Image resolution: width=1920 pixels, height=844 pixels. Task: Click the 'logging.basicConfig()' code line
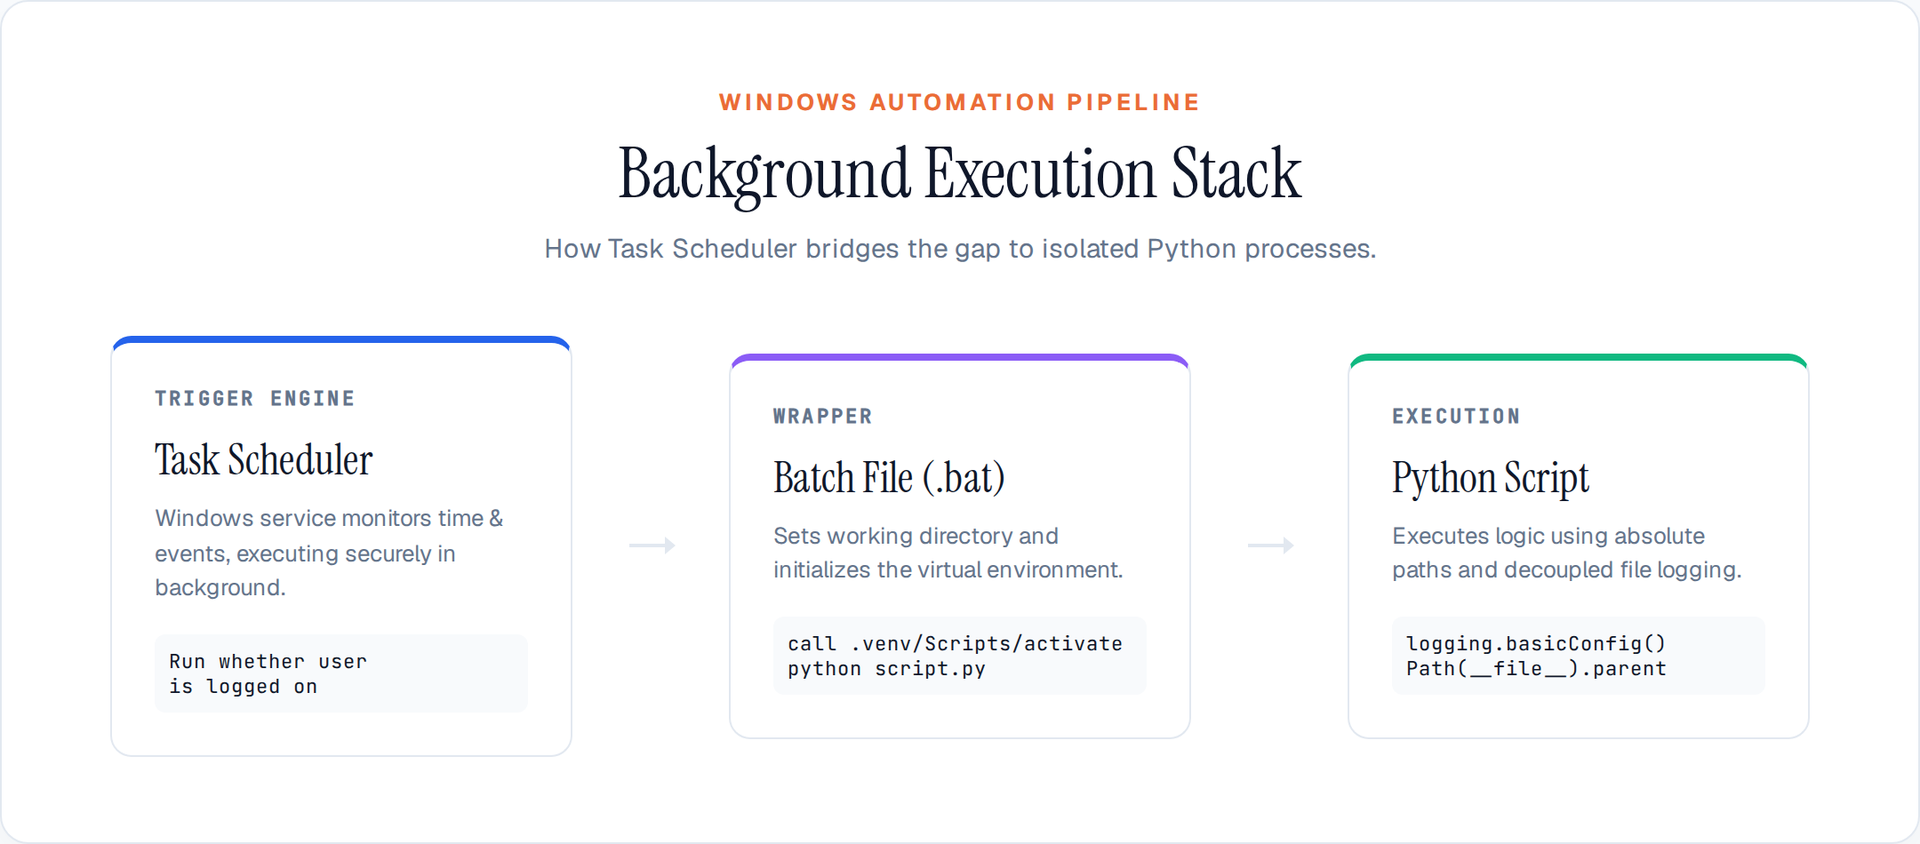pos(1536,644)
